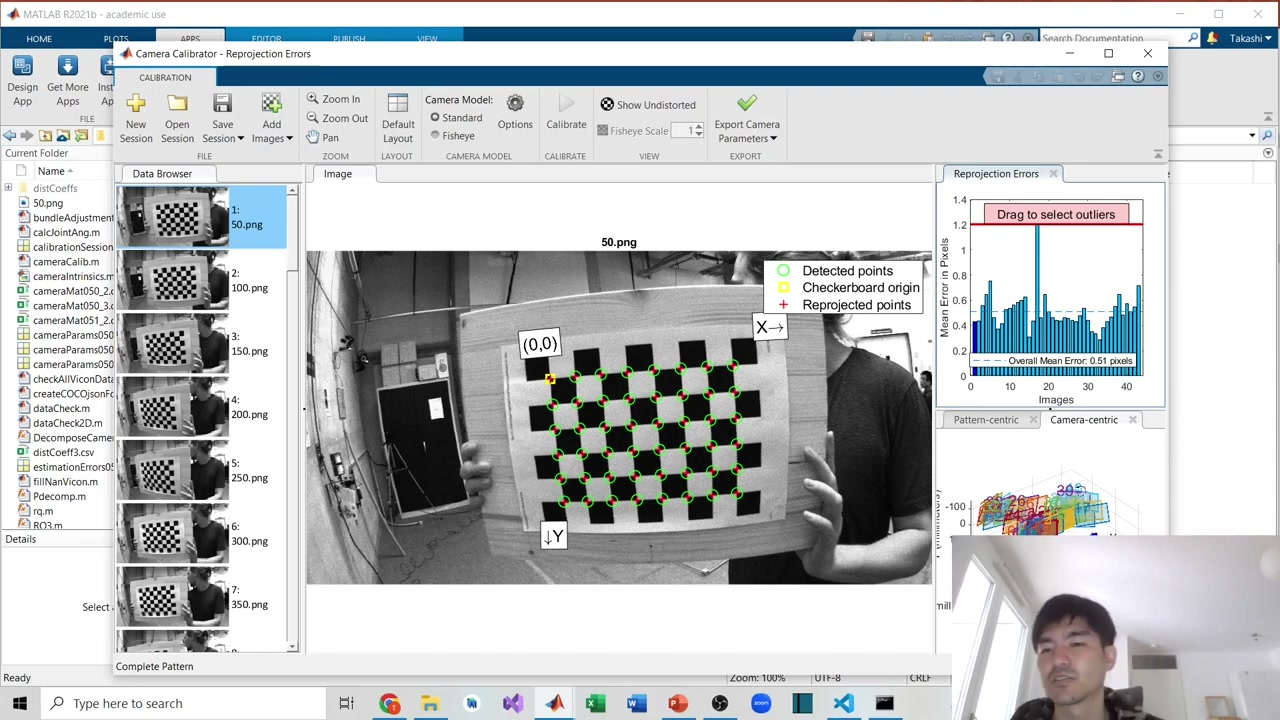The image size is (1280, 720).
Task: Expand Export Camera Parameters dropdown
Action: [773, 139]
